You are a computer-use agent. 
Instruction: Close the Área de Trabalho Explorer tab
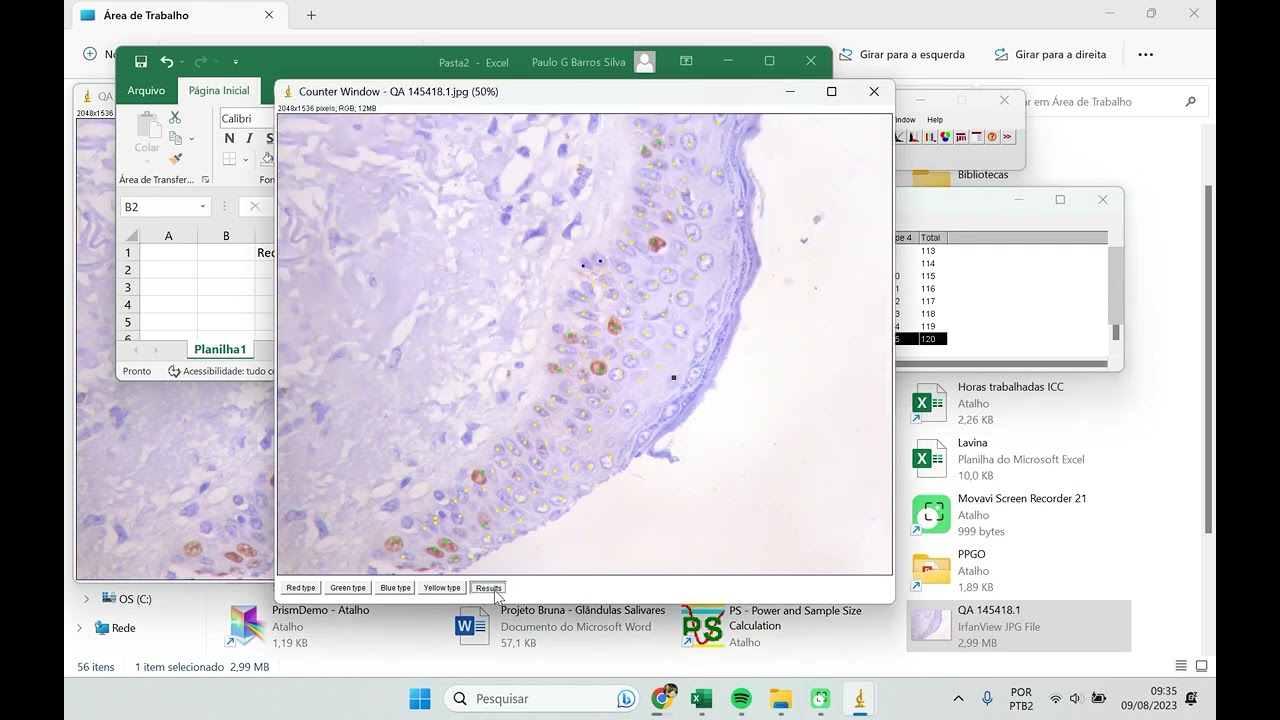(x=269, y=15)
